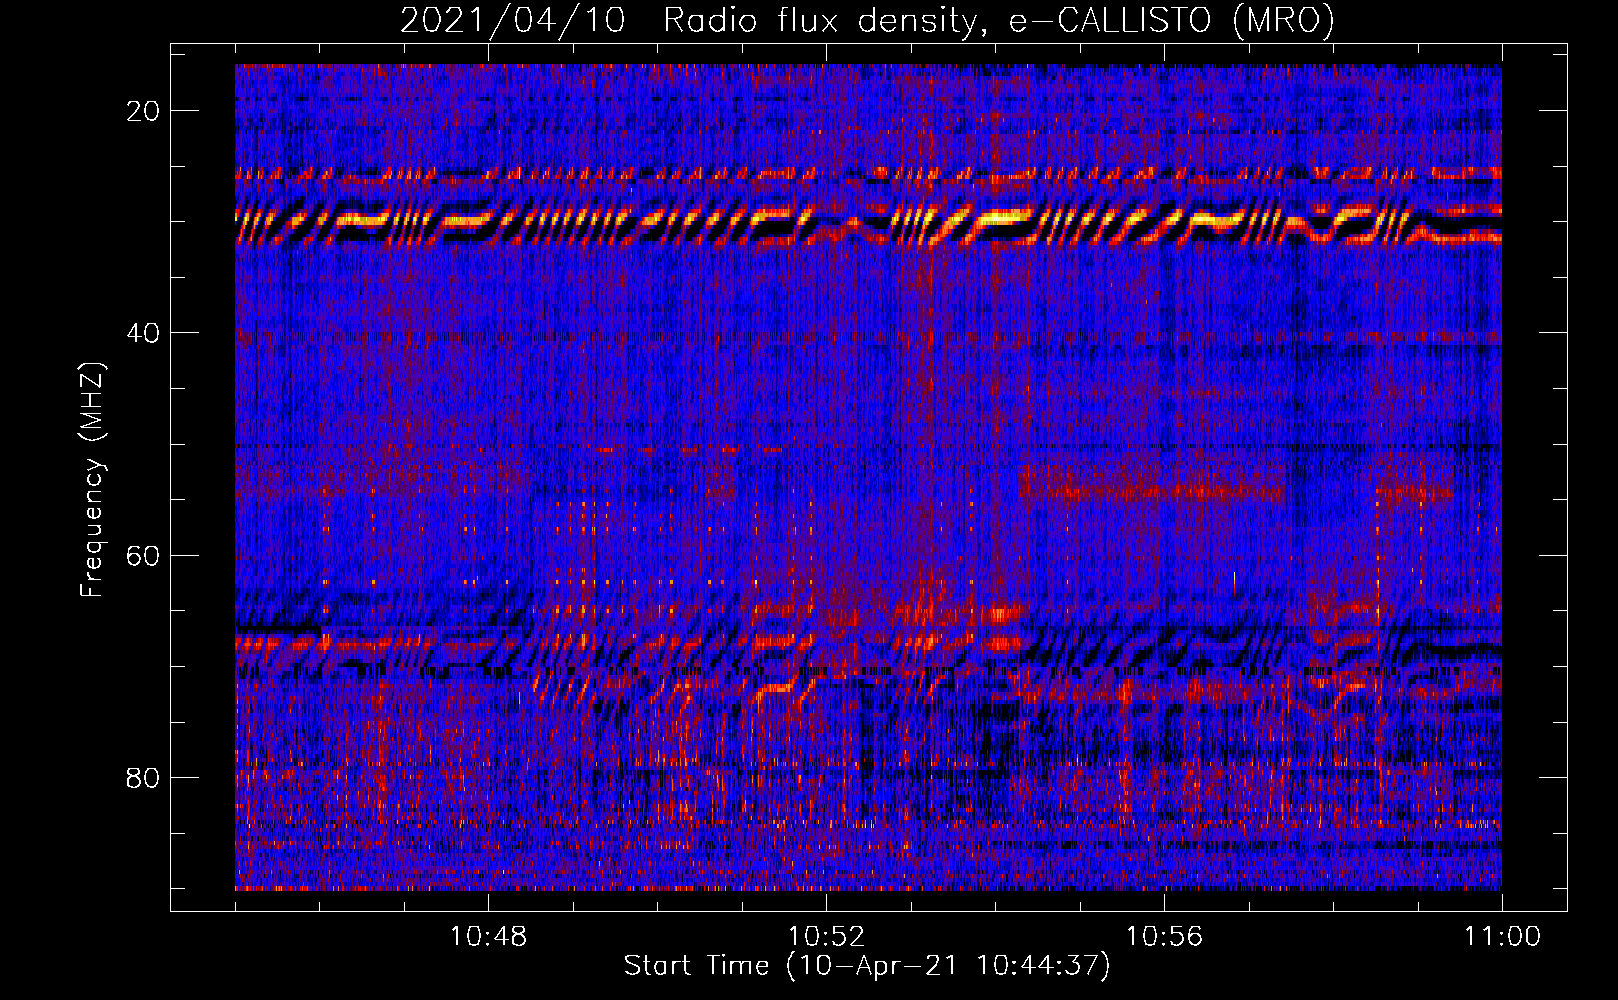Click the 'Start Time (10-Apr-21 10:44:37)' label
Image resolution: width=1618 pixels, height=1000 pixels.
click(867, 966)
